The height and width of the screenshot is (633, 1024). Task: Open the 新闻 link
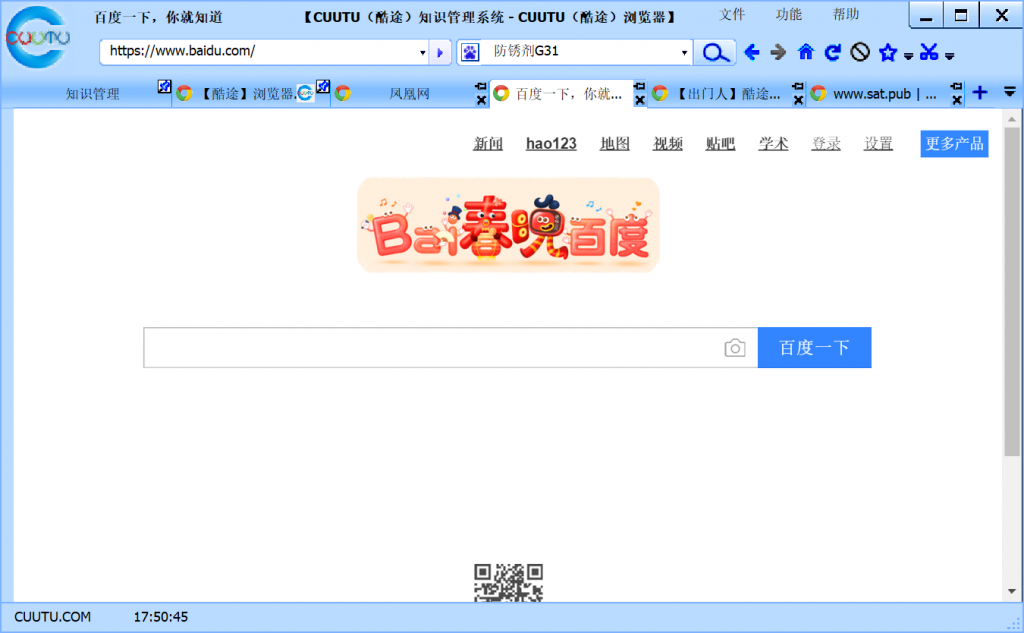488,144
